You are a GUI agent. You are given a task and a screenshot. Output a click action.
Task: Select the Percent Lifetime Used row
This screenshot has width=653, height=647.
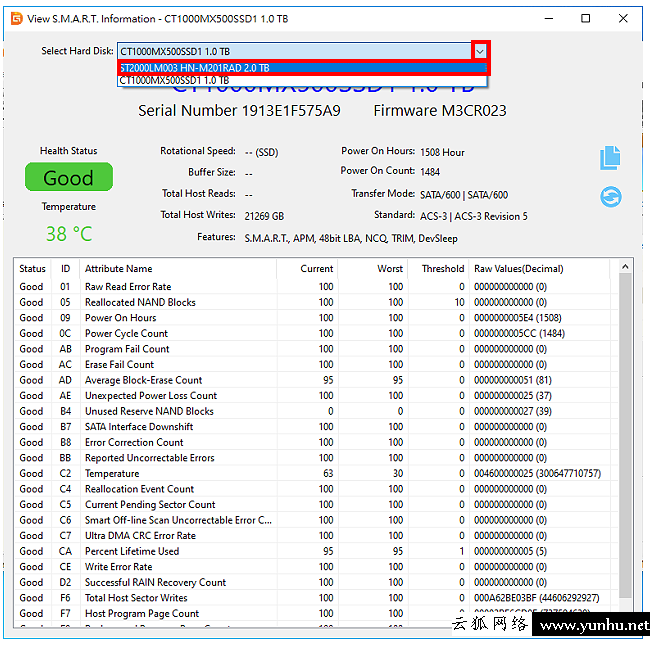(317, 551)
